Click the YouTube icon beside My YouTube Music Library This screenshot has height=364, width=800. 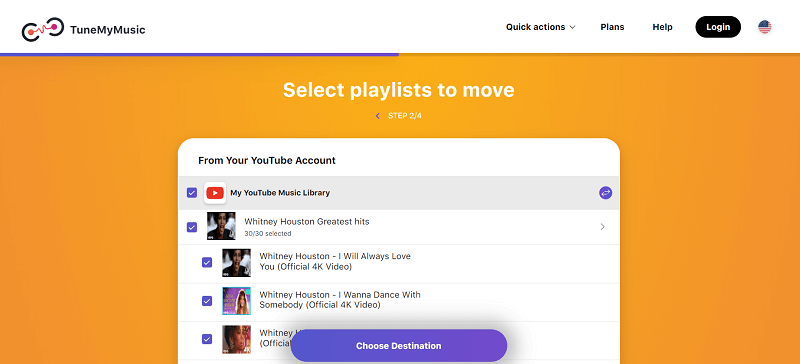click(x=215, y=193)
